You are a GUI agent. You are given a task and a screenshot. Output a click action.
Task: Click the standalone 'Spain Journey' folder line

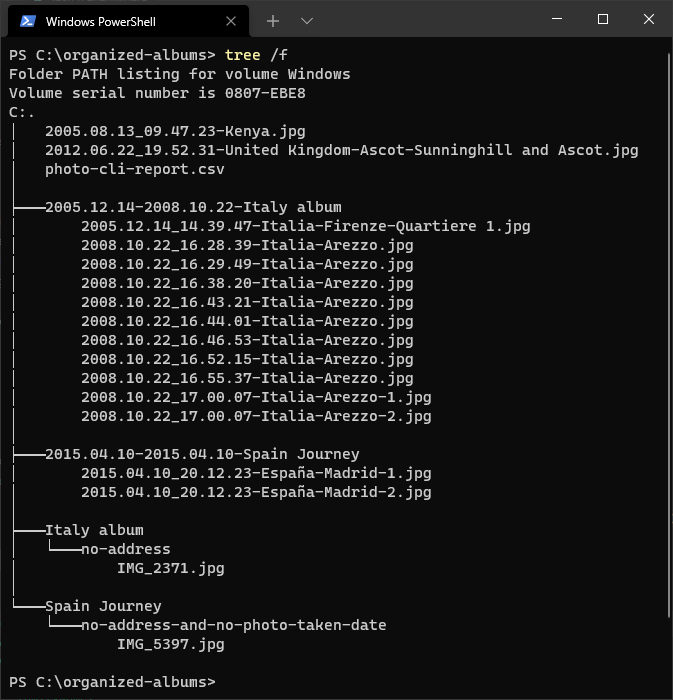(x=103, y=606)
